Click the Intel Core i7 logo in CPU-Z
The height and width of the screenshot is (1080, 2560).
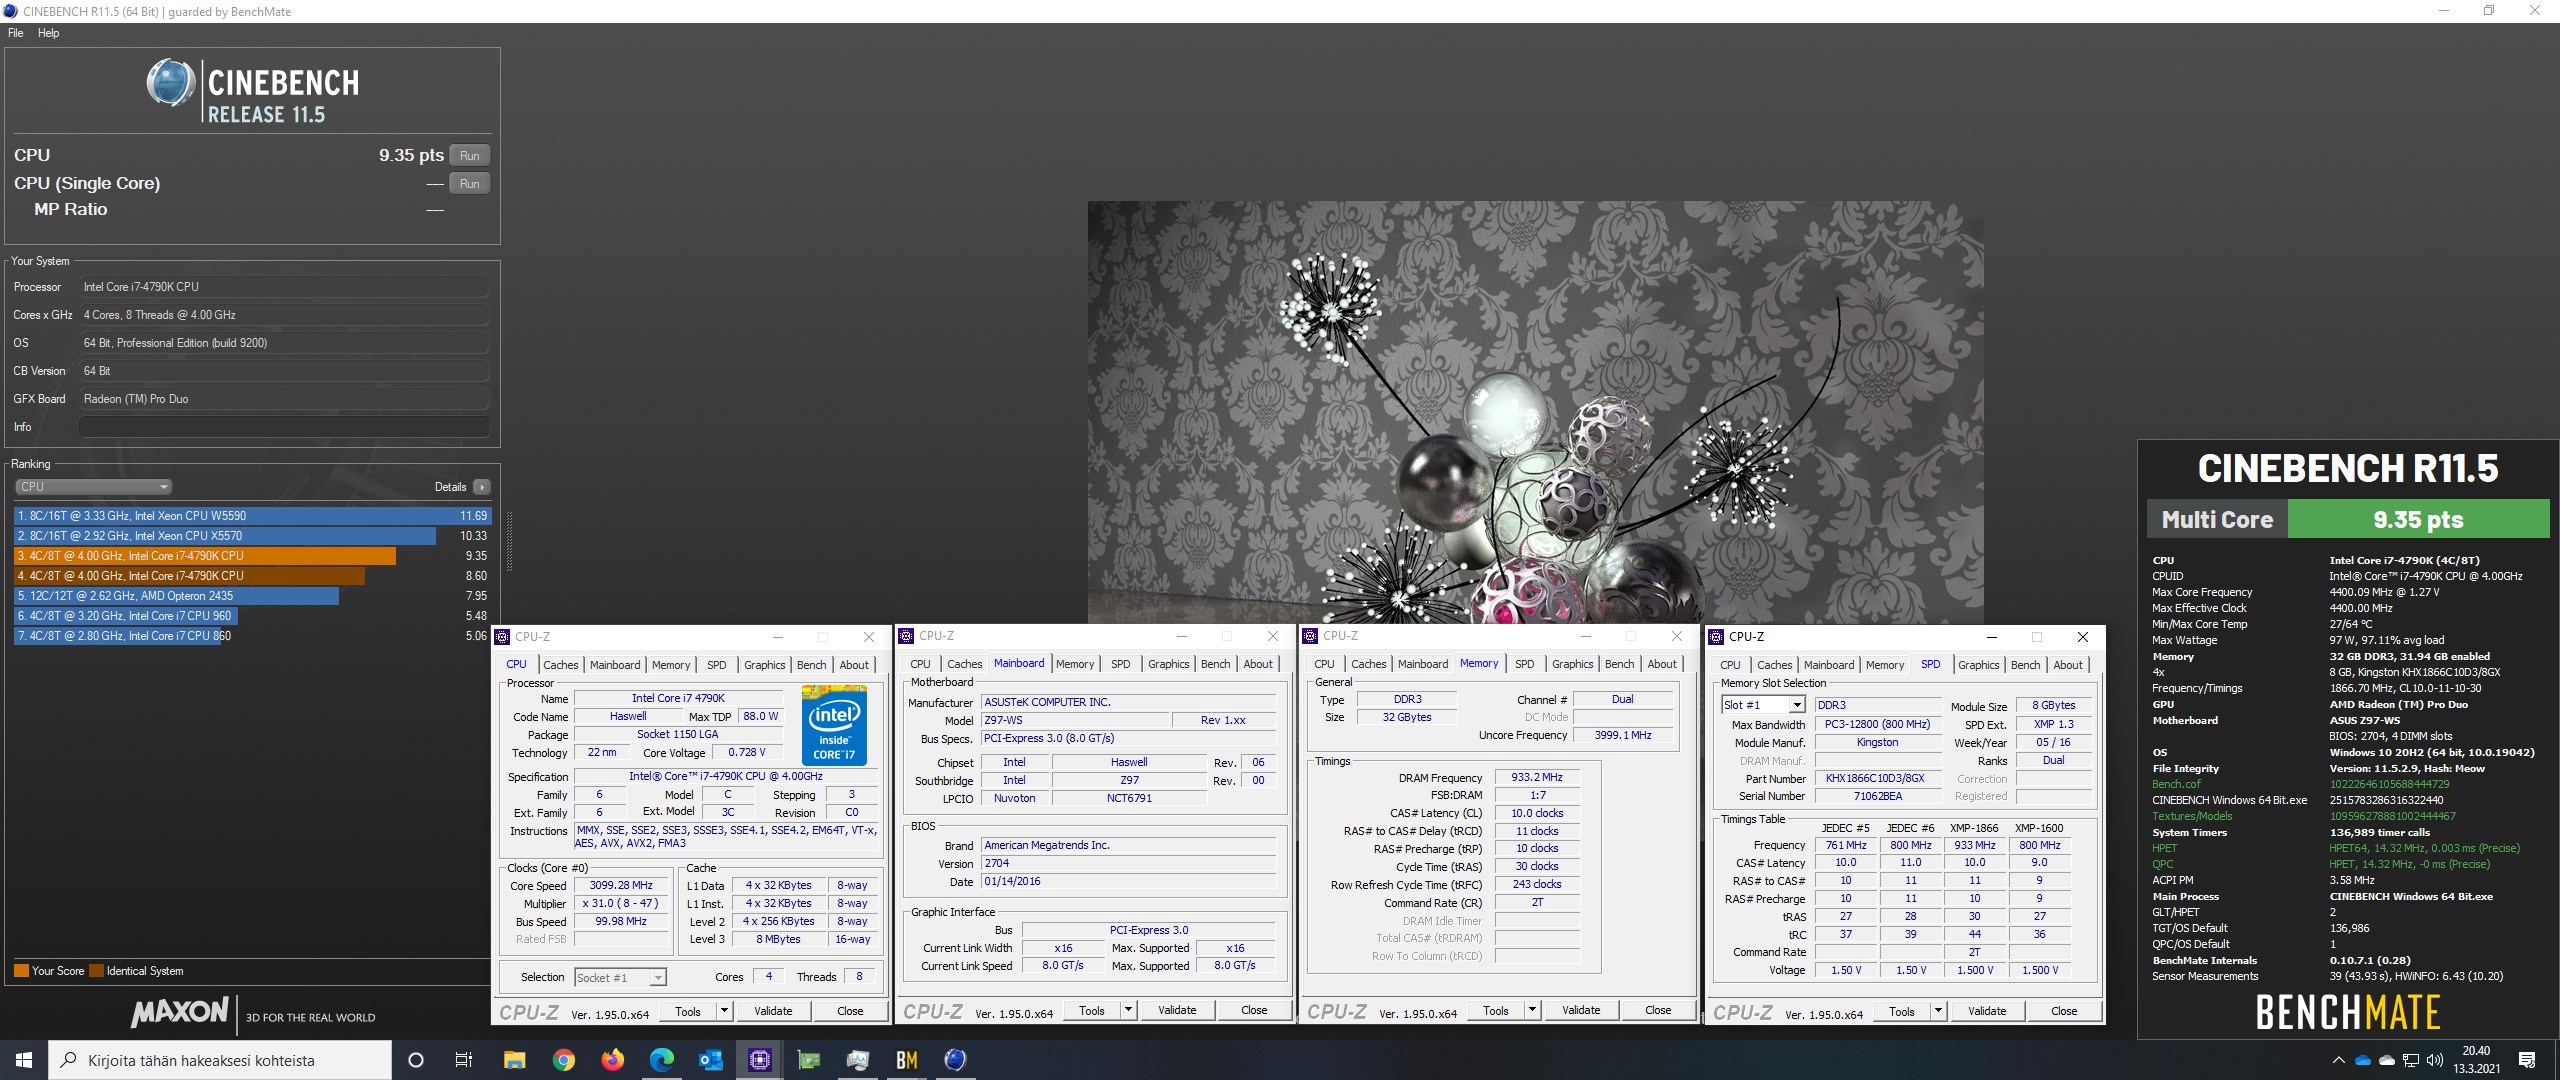pyautogui.click(x=834, y=726)
